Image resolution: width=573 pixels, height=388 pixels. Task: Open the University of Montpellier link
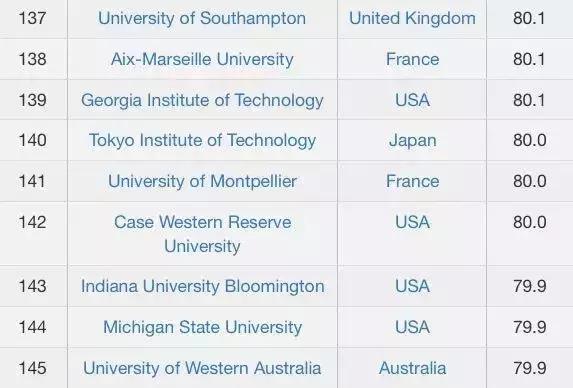pos(202,182)
